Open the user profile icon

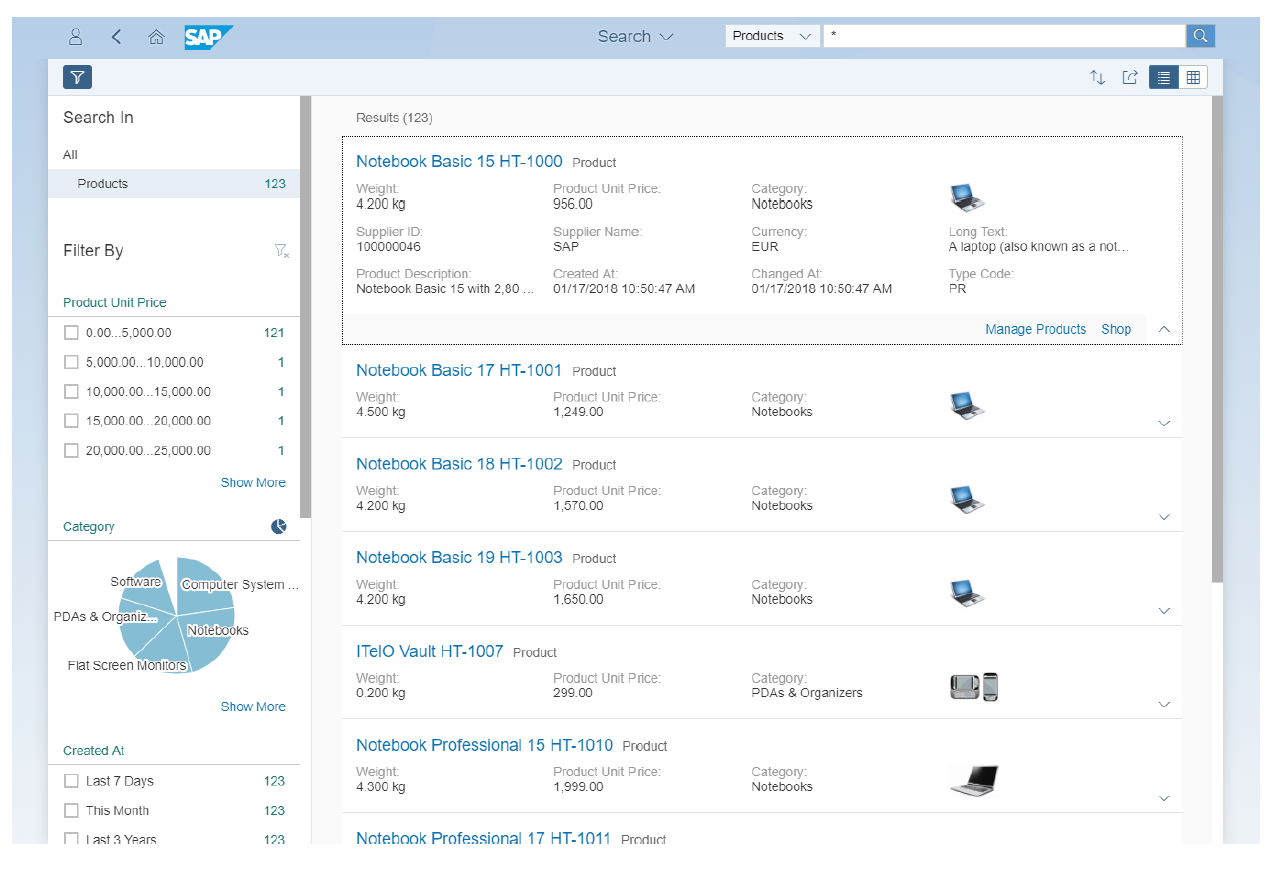pos(75,36)
